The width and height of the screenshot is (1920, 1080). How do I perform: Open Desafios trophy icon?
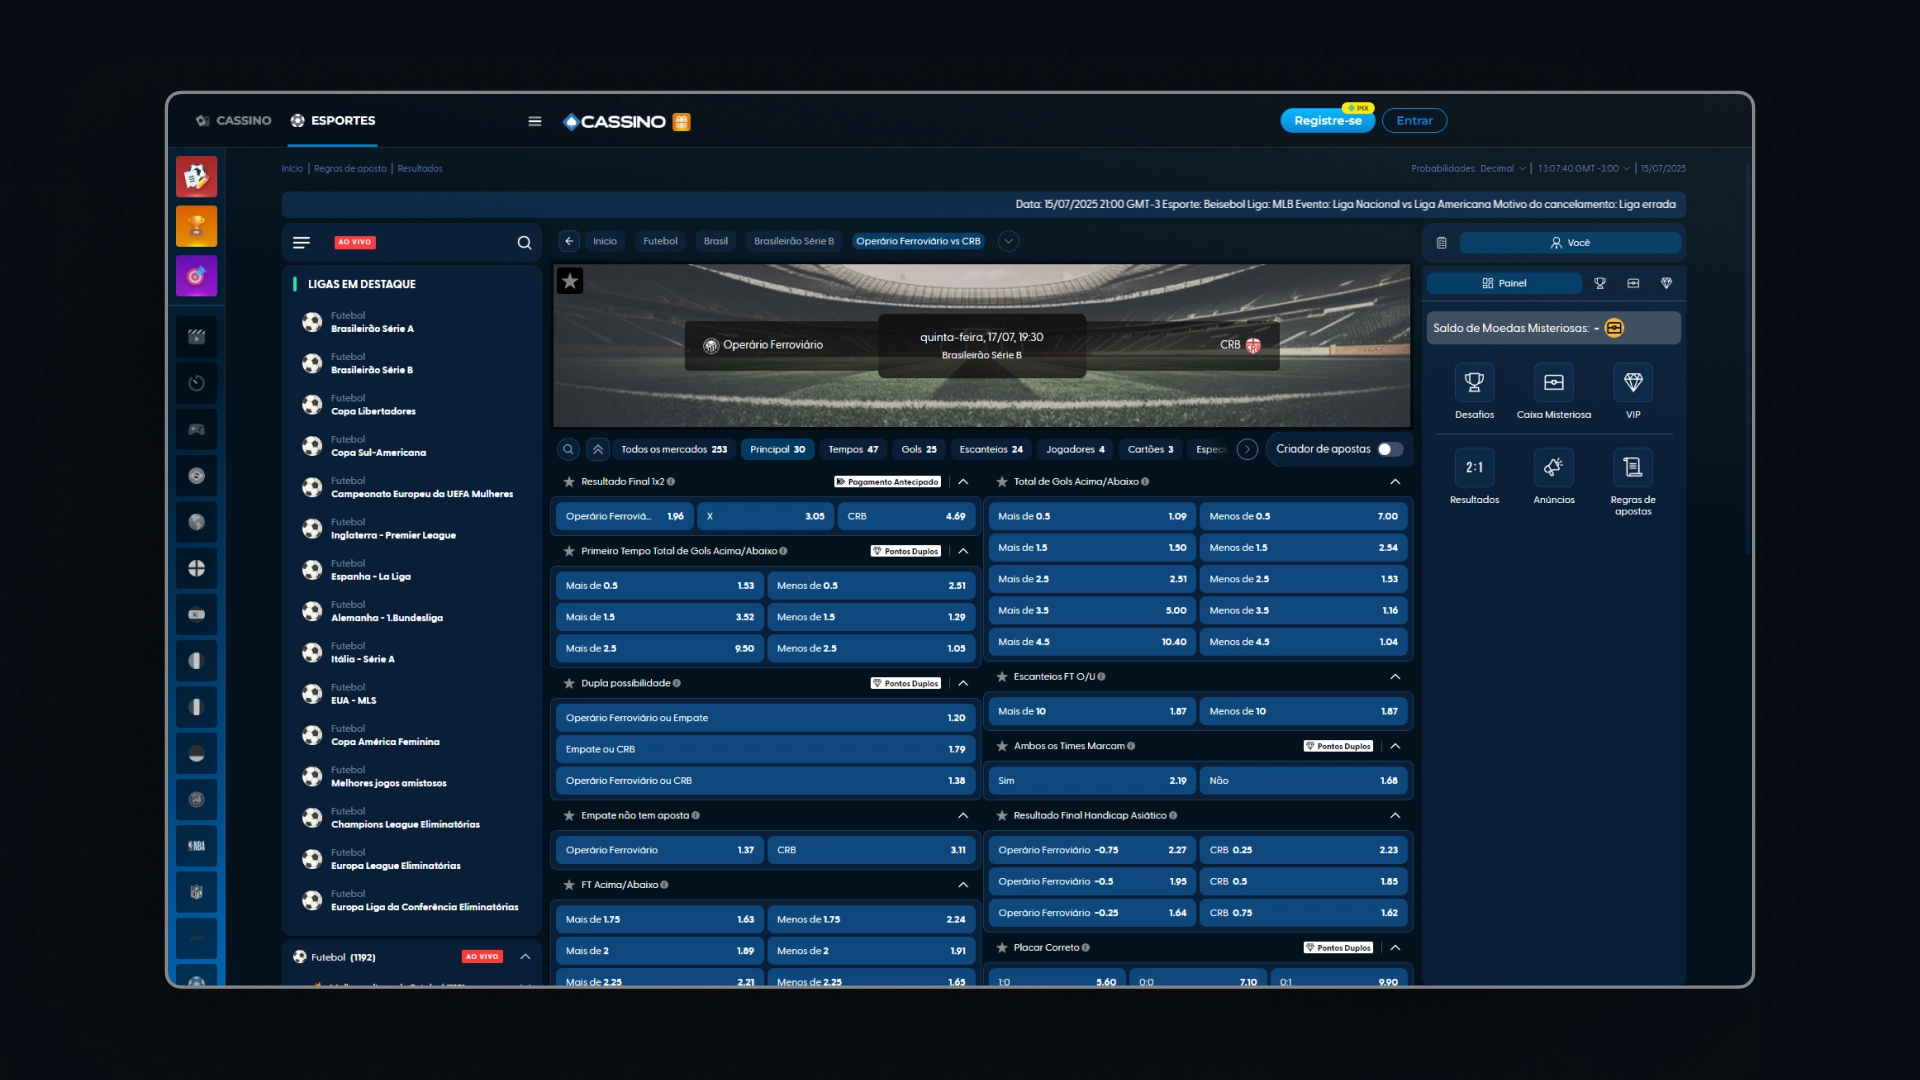pos(1474,383)
